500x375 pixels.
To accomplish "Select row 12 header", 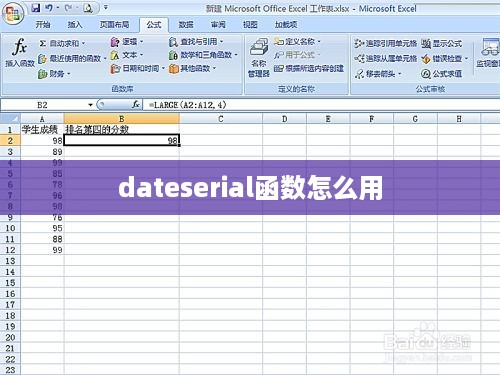I will [10, 250].
